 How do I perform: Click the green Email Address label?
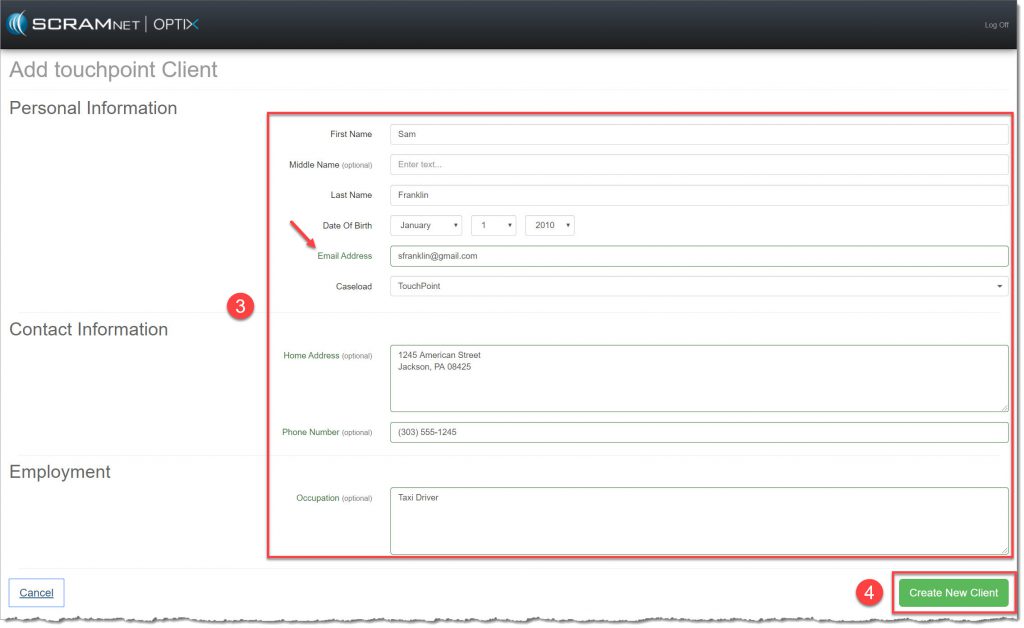[344, 255]
